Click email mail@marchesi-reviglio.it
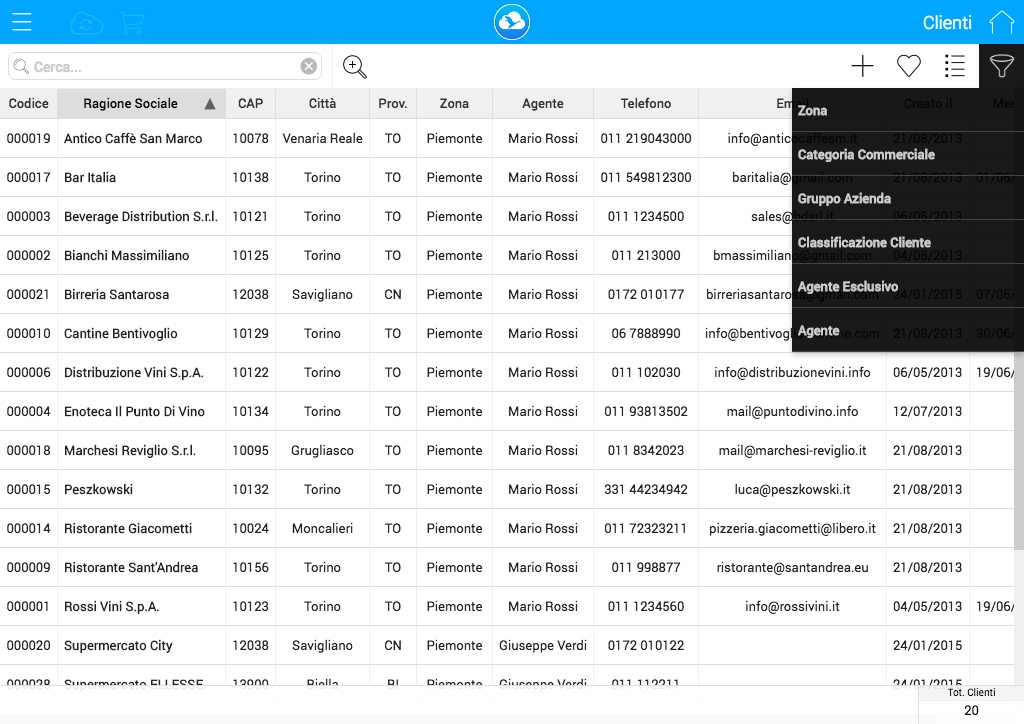1024x724 pixels. tap(792, 450)
